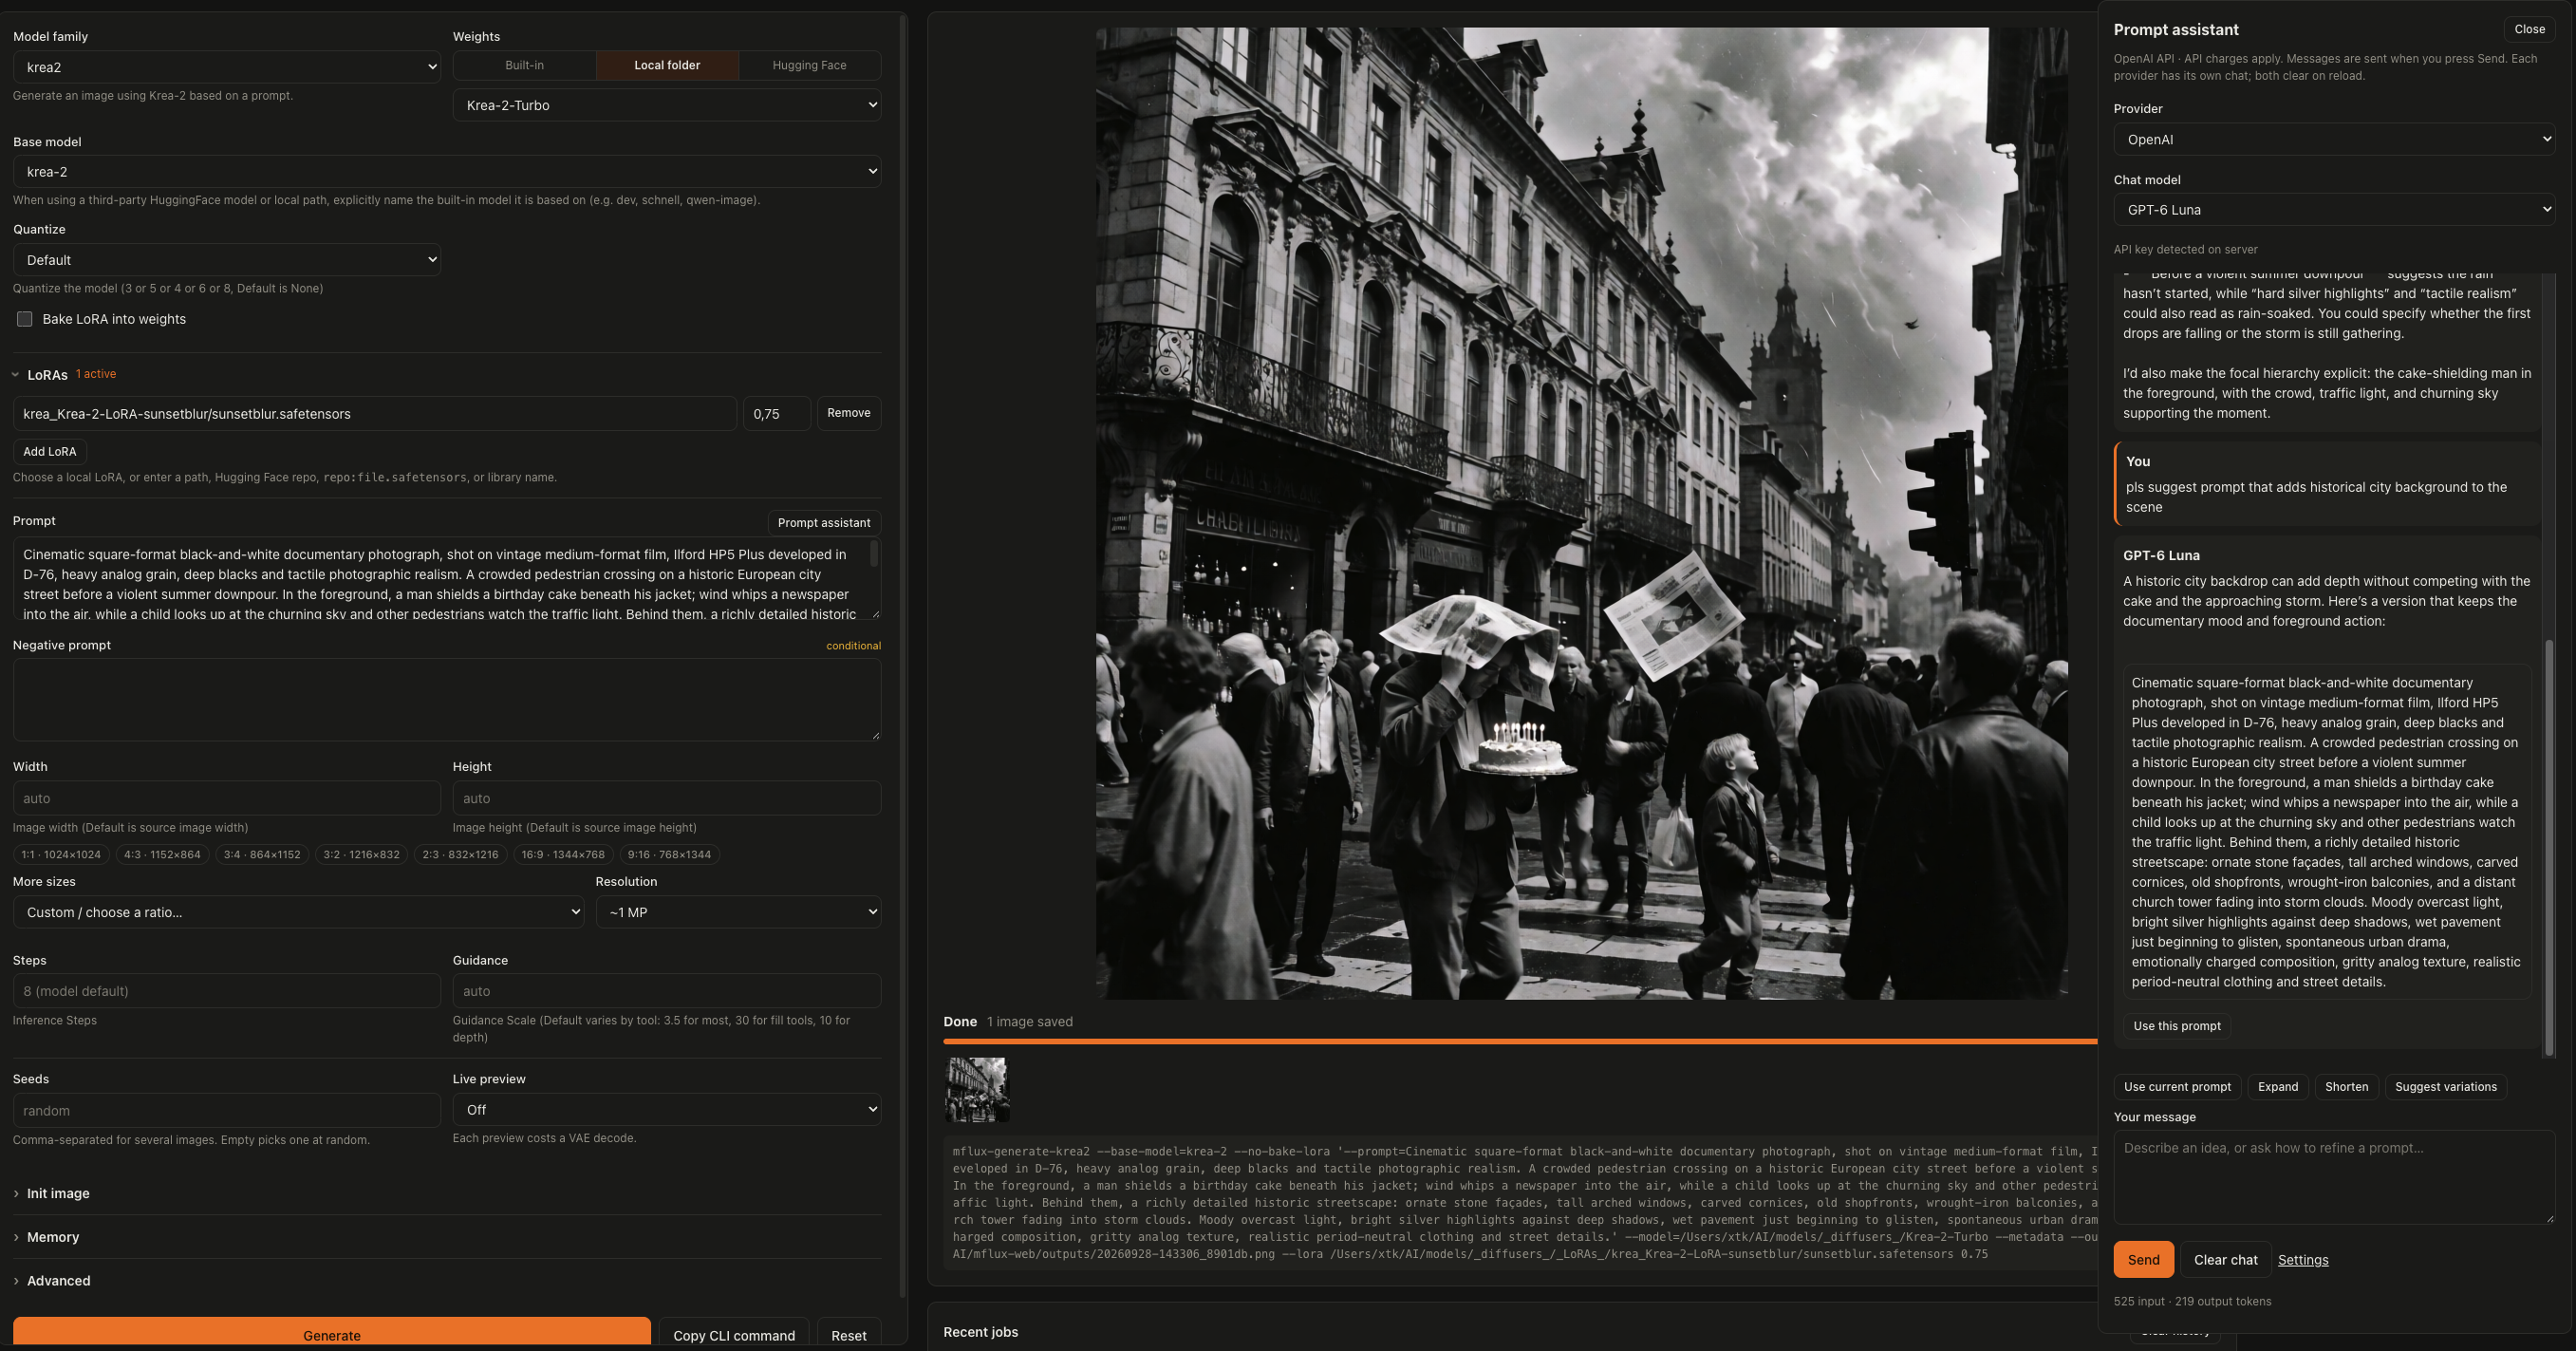The height and width of the screenshot is (1351, 2576).
Task: Select the Built-in weights tab
Action: 524,65
